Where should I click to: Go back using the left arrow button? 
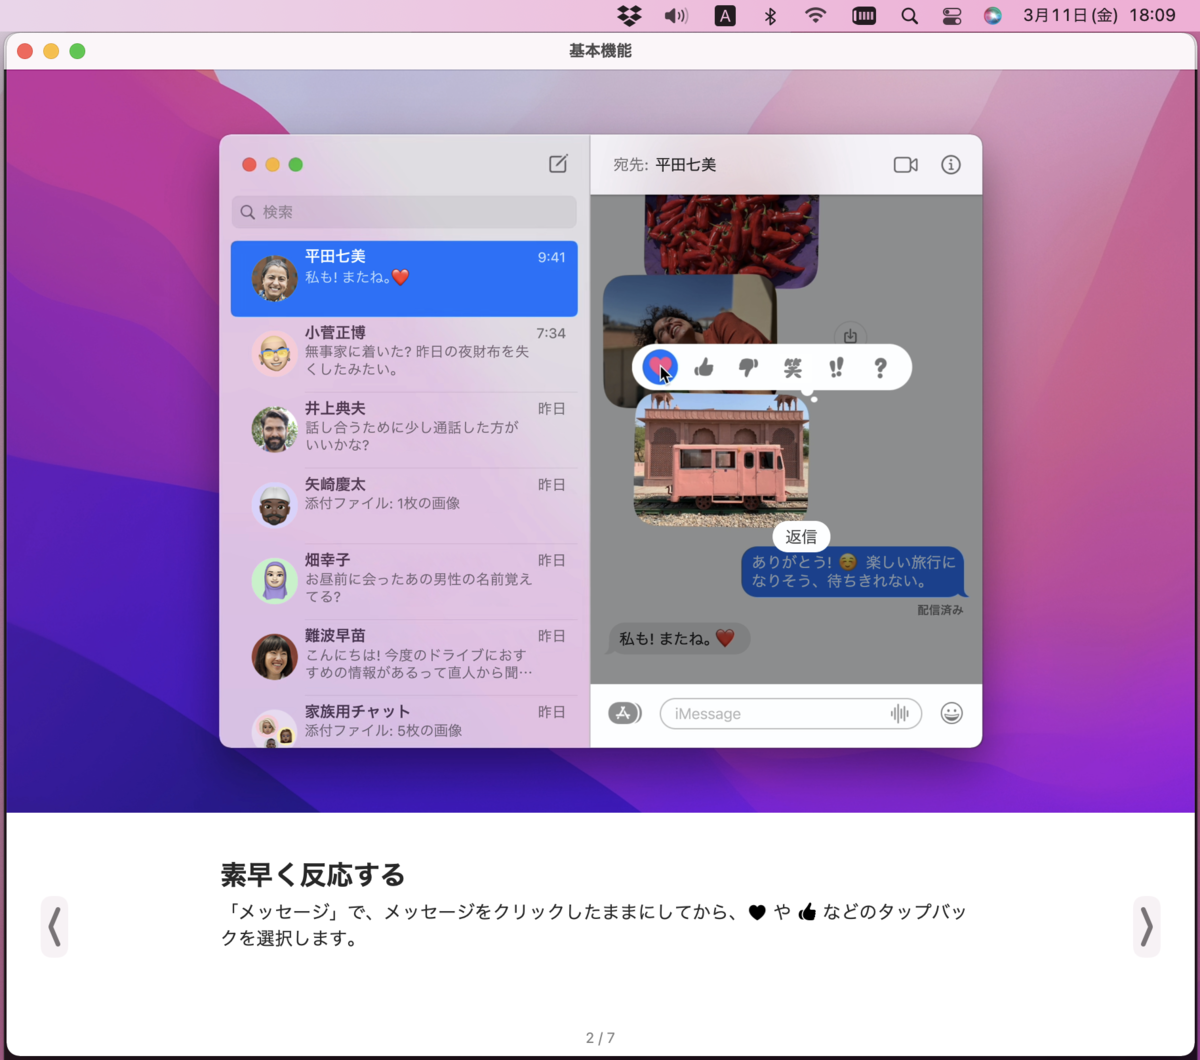click(x=54, y=926)
